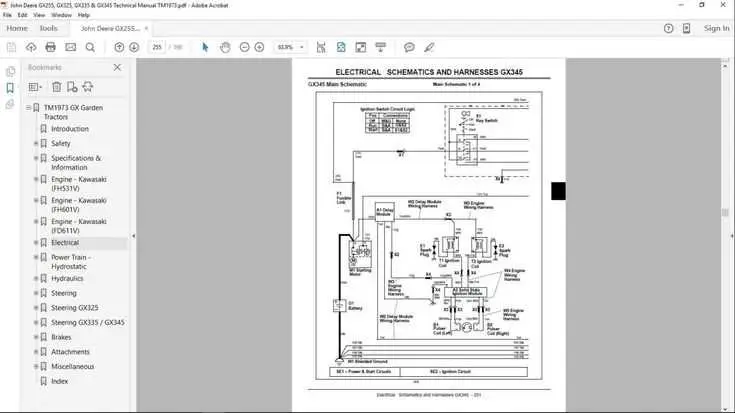
Task: Click the find current bookmark icon
Action: [x=88, y=87]
